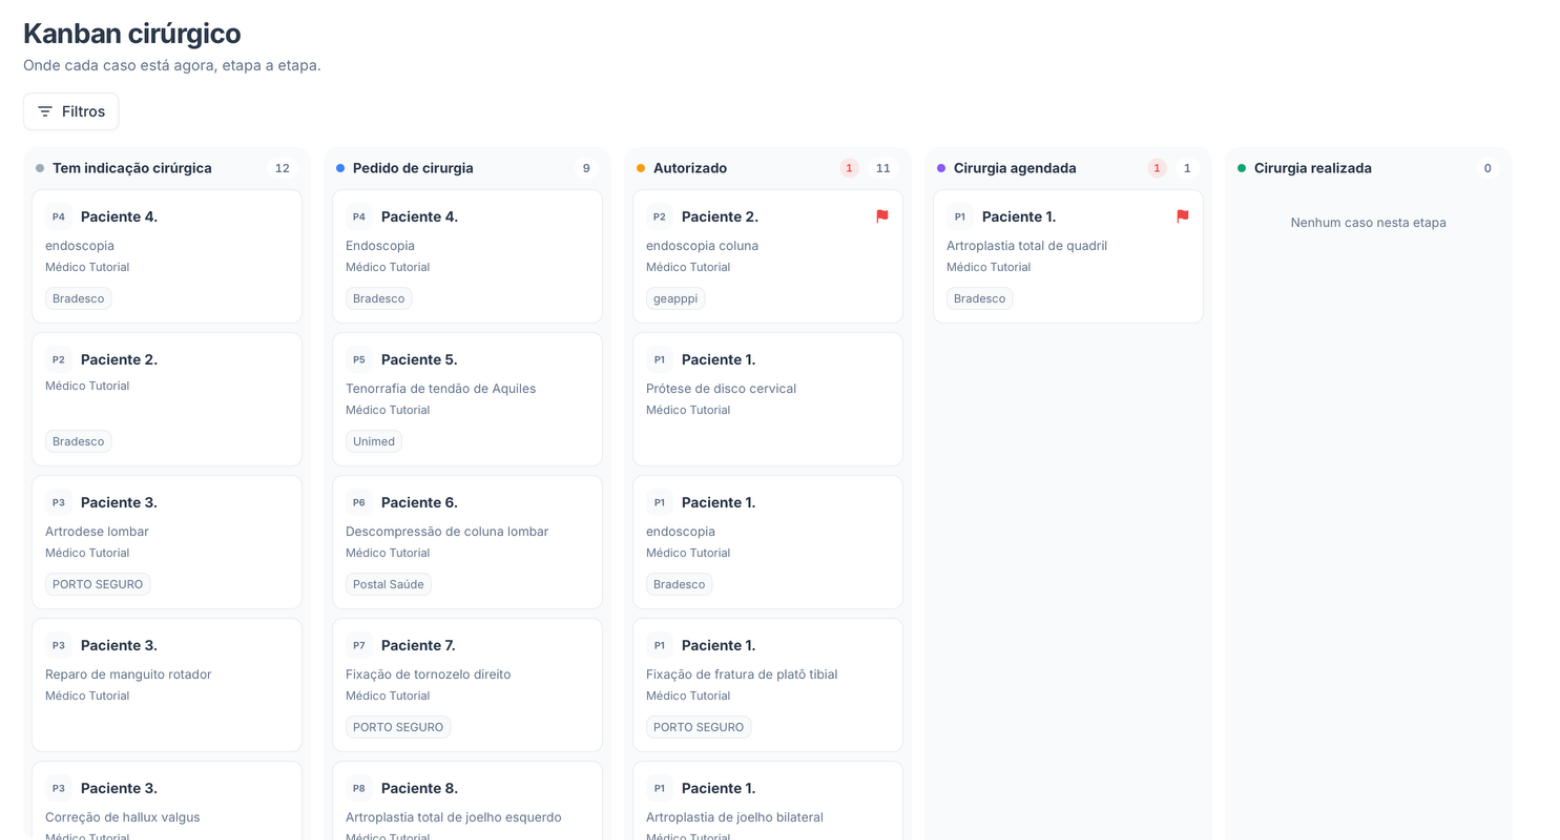This screenshot has width=1560, height=840.
Task: Open the Artroplastia de joelho bilateral card
Action: 768,801
